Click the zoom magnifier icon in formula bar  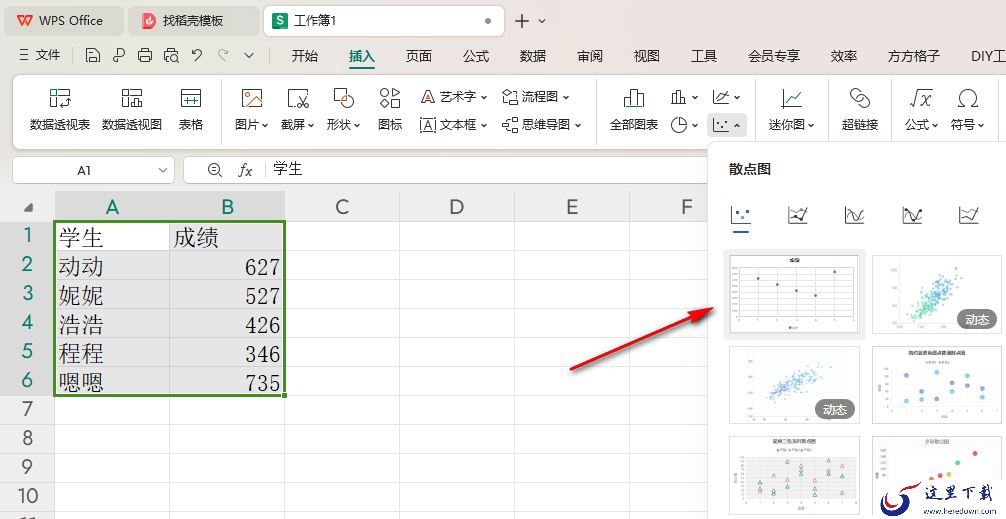click(x=215, y=170)
